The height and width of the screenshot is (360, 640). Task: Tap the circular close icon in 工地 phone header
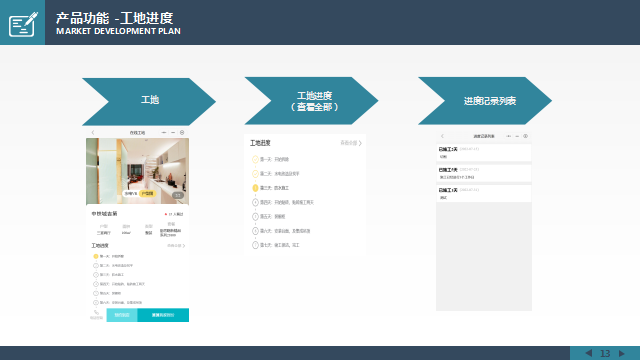182,133
